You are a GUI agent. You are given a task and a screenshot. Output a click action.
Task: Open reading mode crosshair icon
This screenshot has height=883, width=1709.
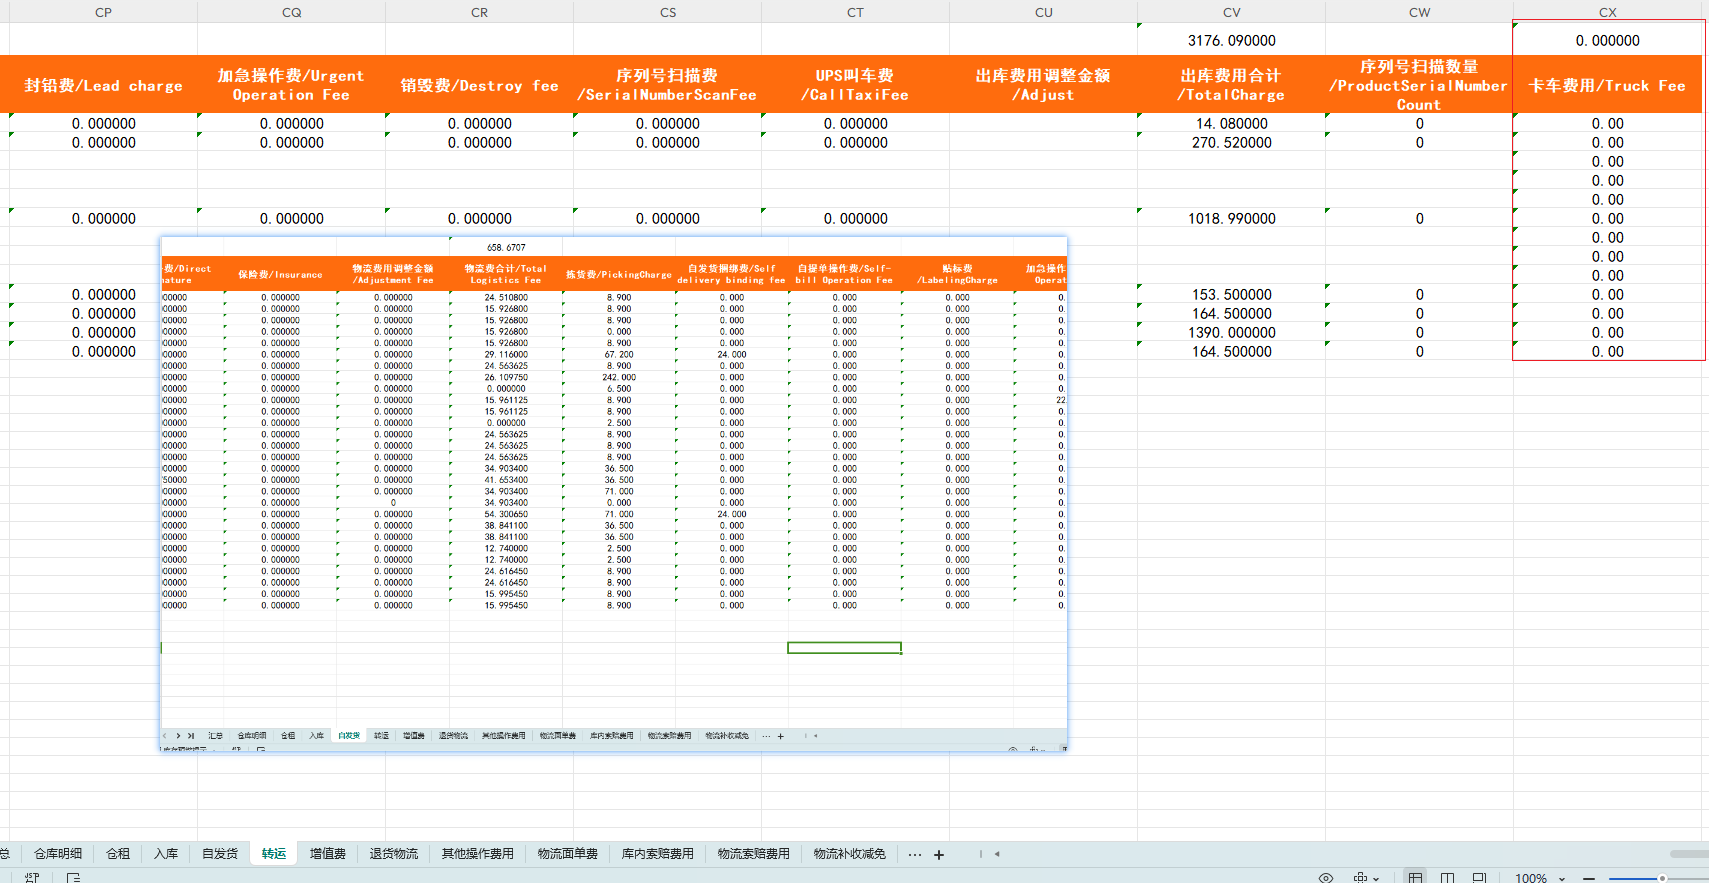click(1360, 877)
